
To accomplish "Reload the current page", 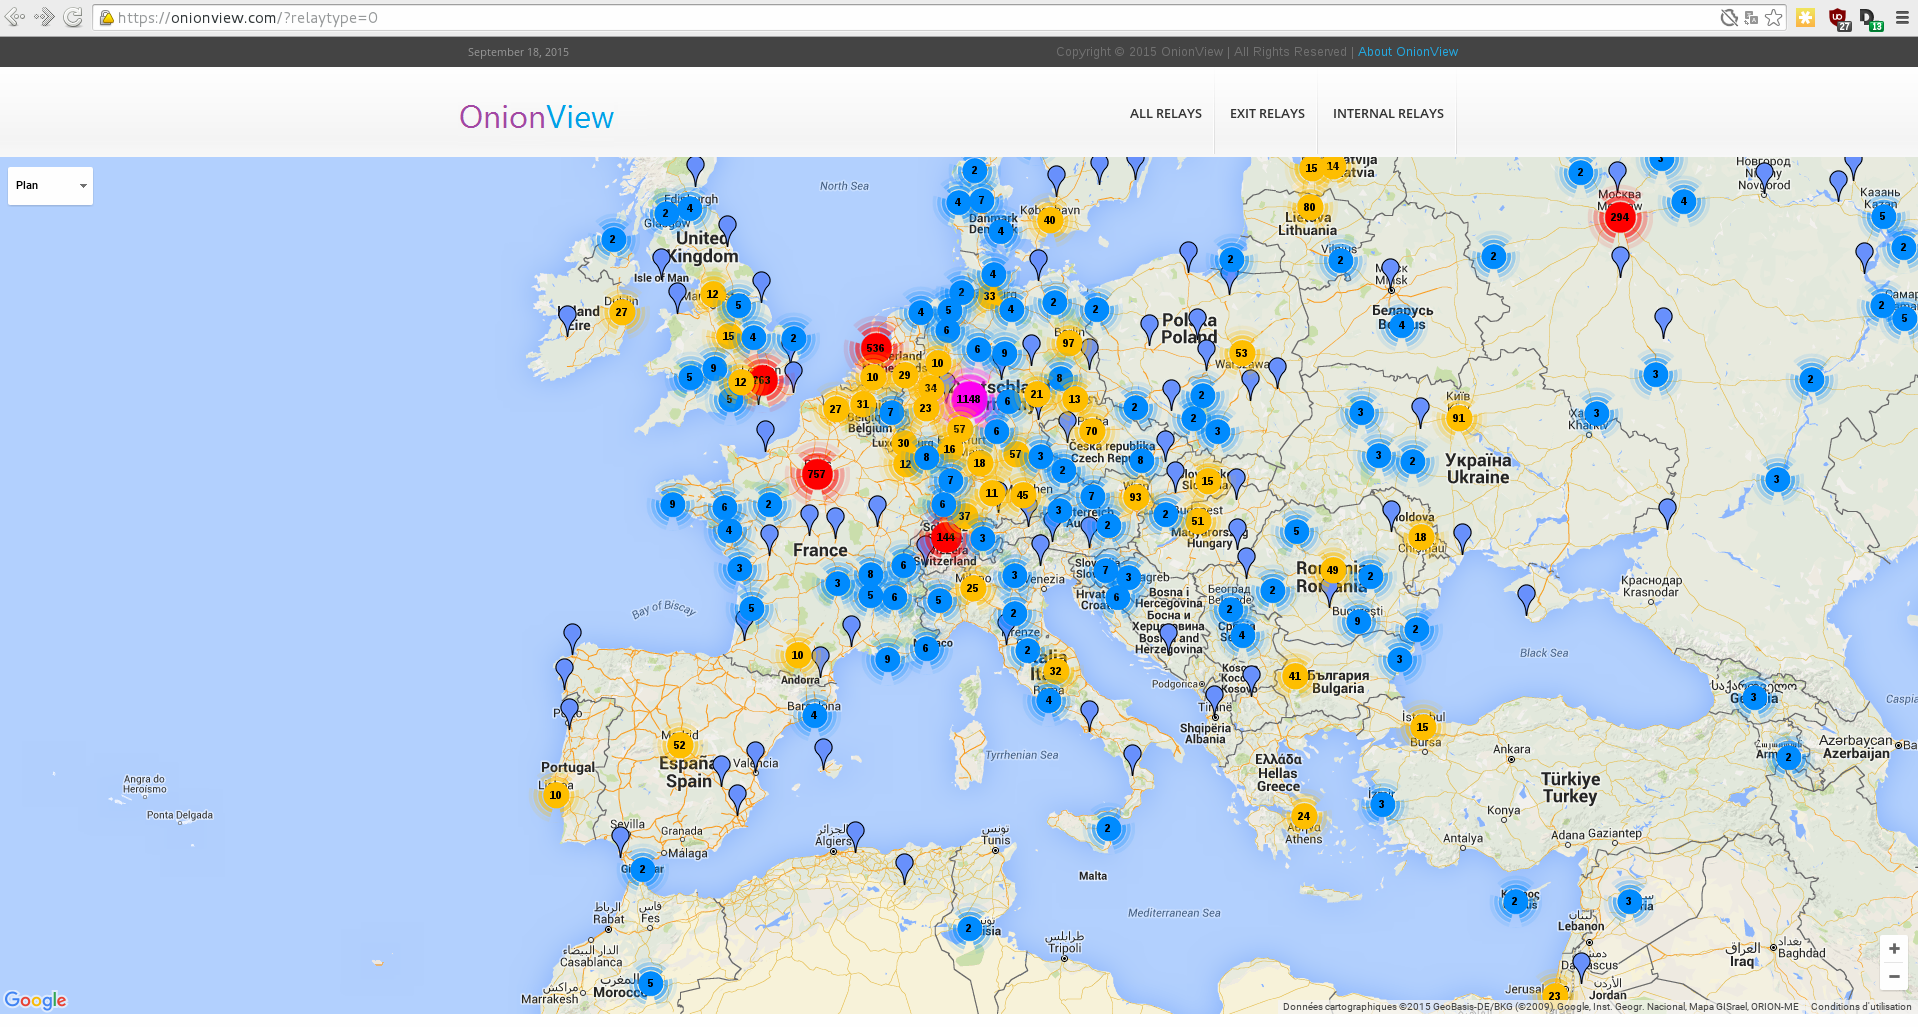I will coord(73,17).
